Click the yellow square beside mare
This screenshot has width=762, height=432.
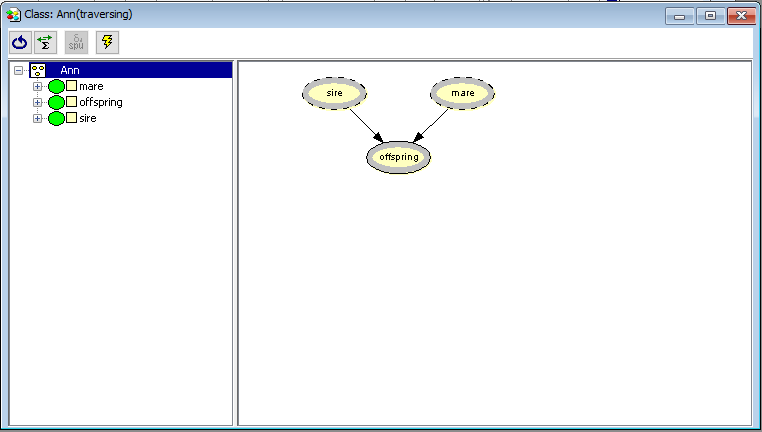point(71,86)
